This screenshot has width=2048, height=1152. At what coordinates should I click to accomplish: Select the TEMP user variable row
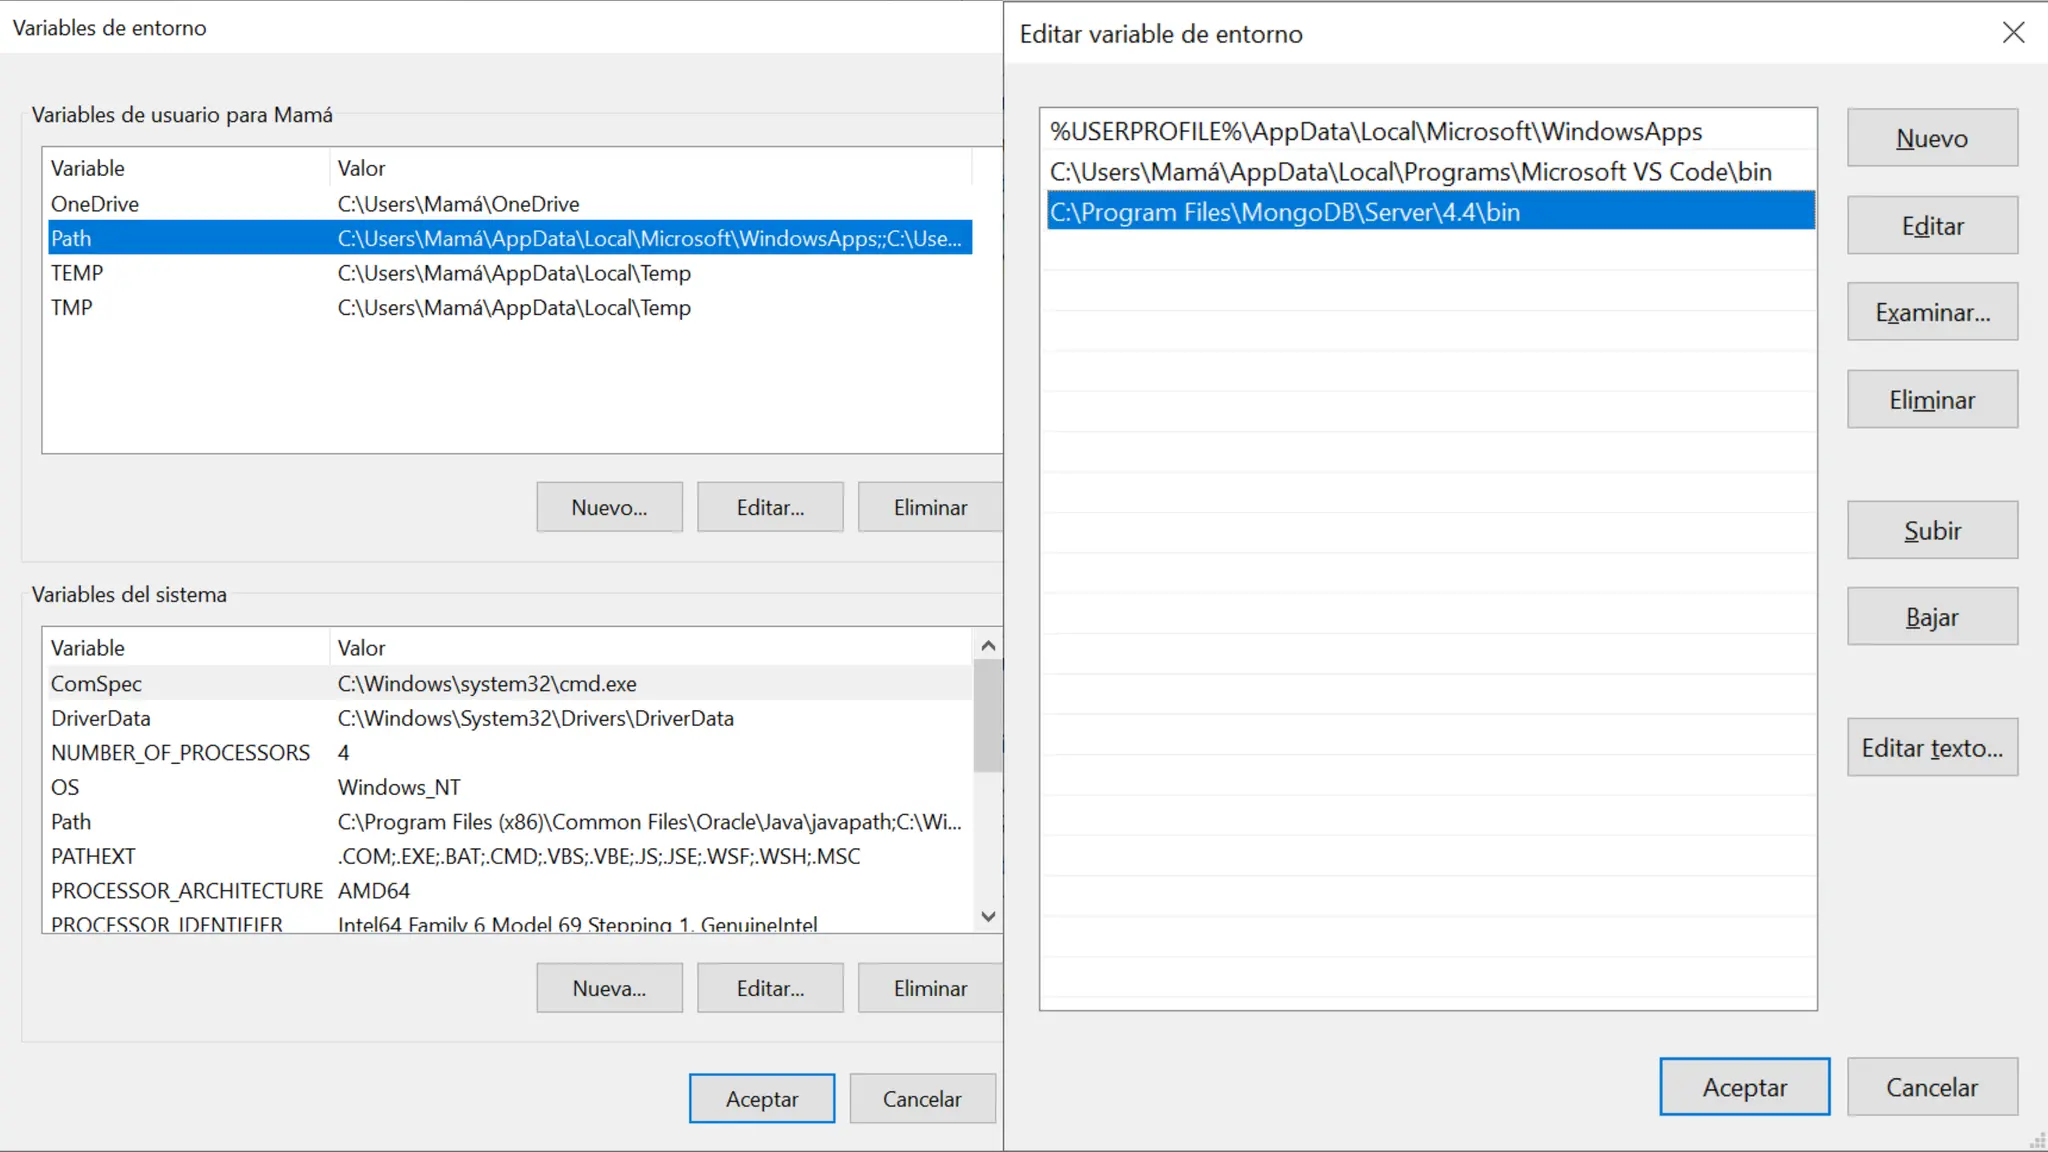point(510,273)
